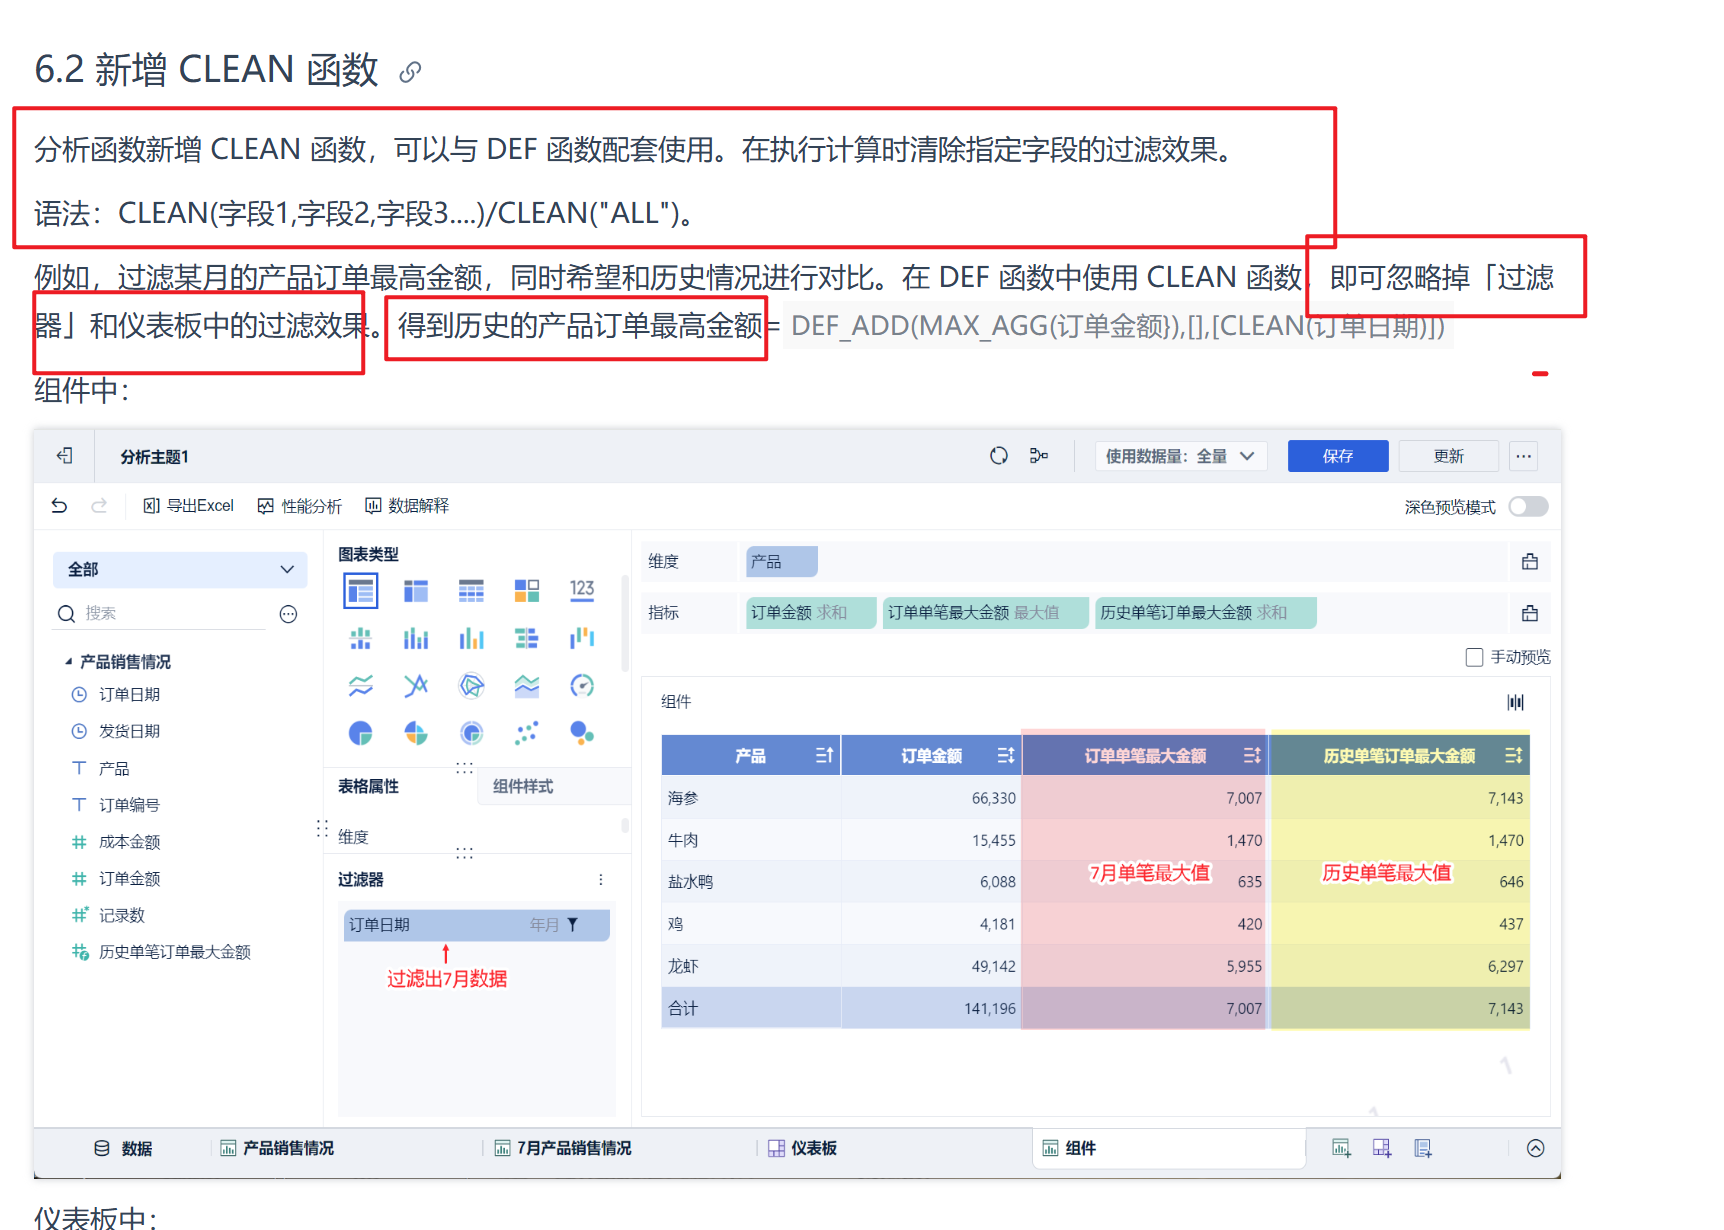This screenshot has width=1724, height=1230.
Task: Select the pie chart type icon
Action: [360, 734]
